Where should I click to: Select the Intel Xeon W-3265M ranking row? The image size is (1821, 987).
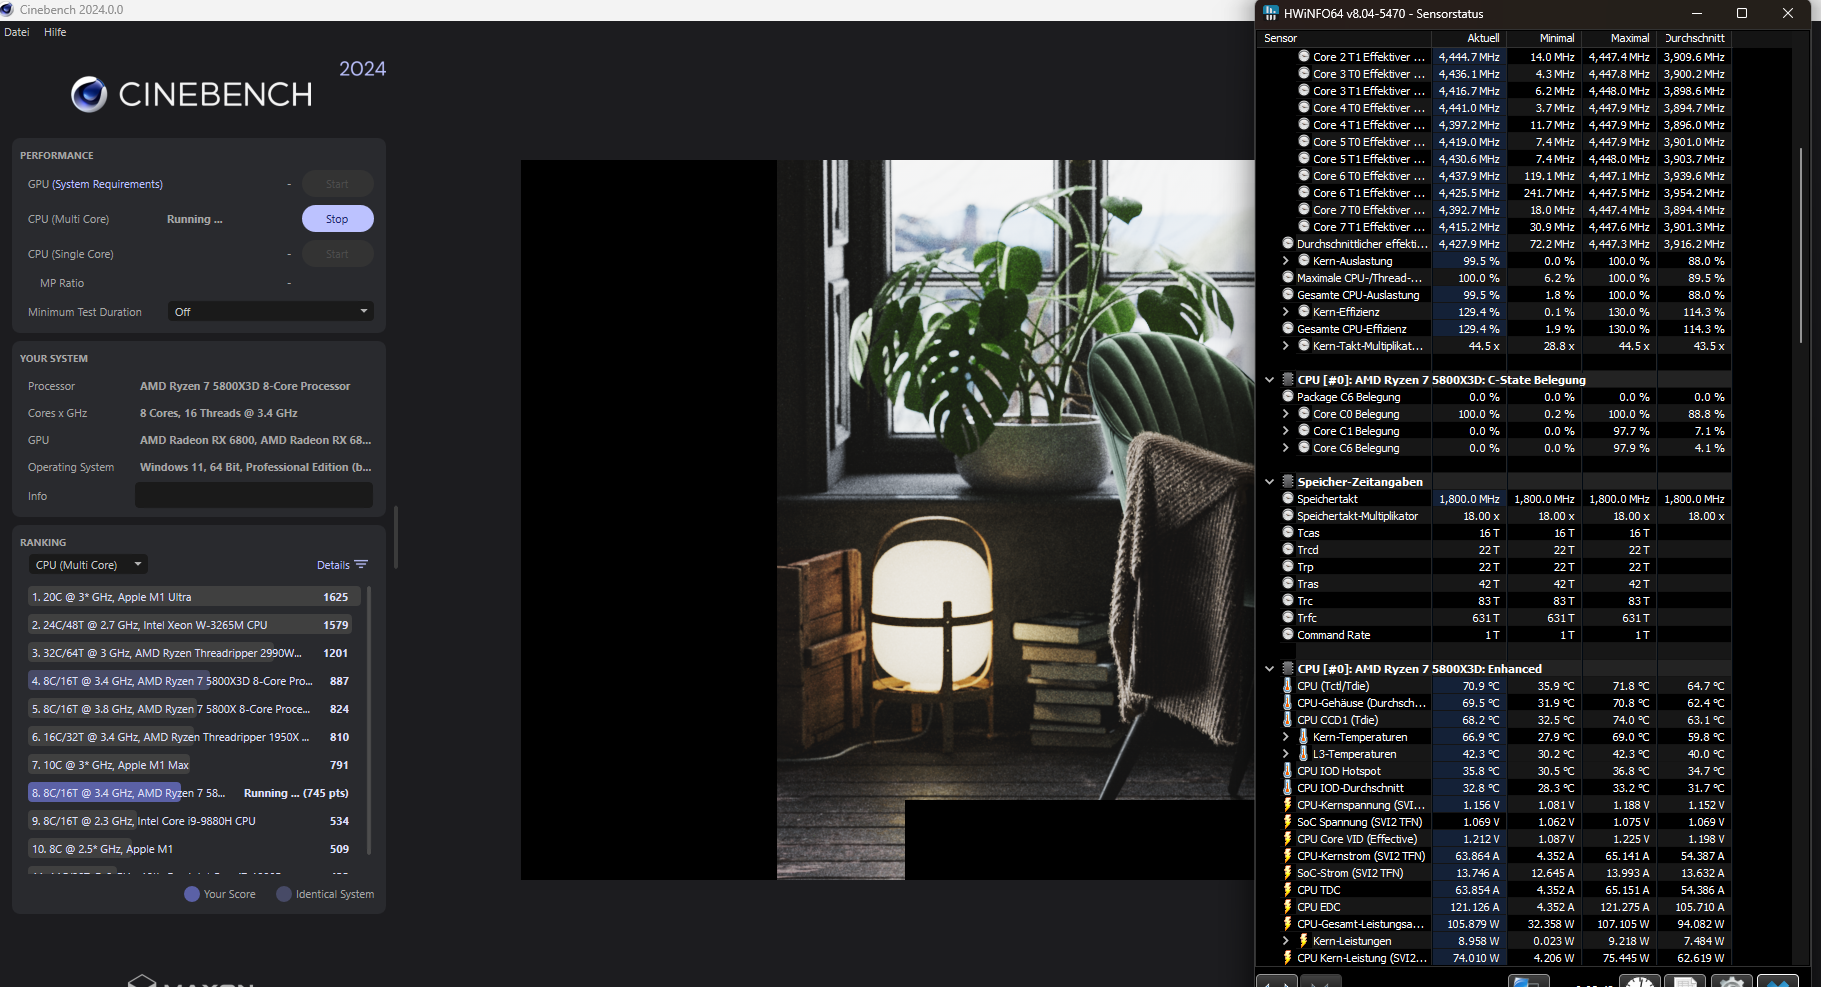[x=194, y=625]
